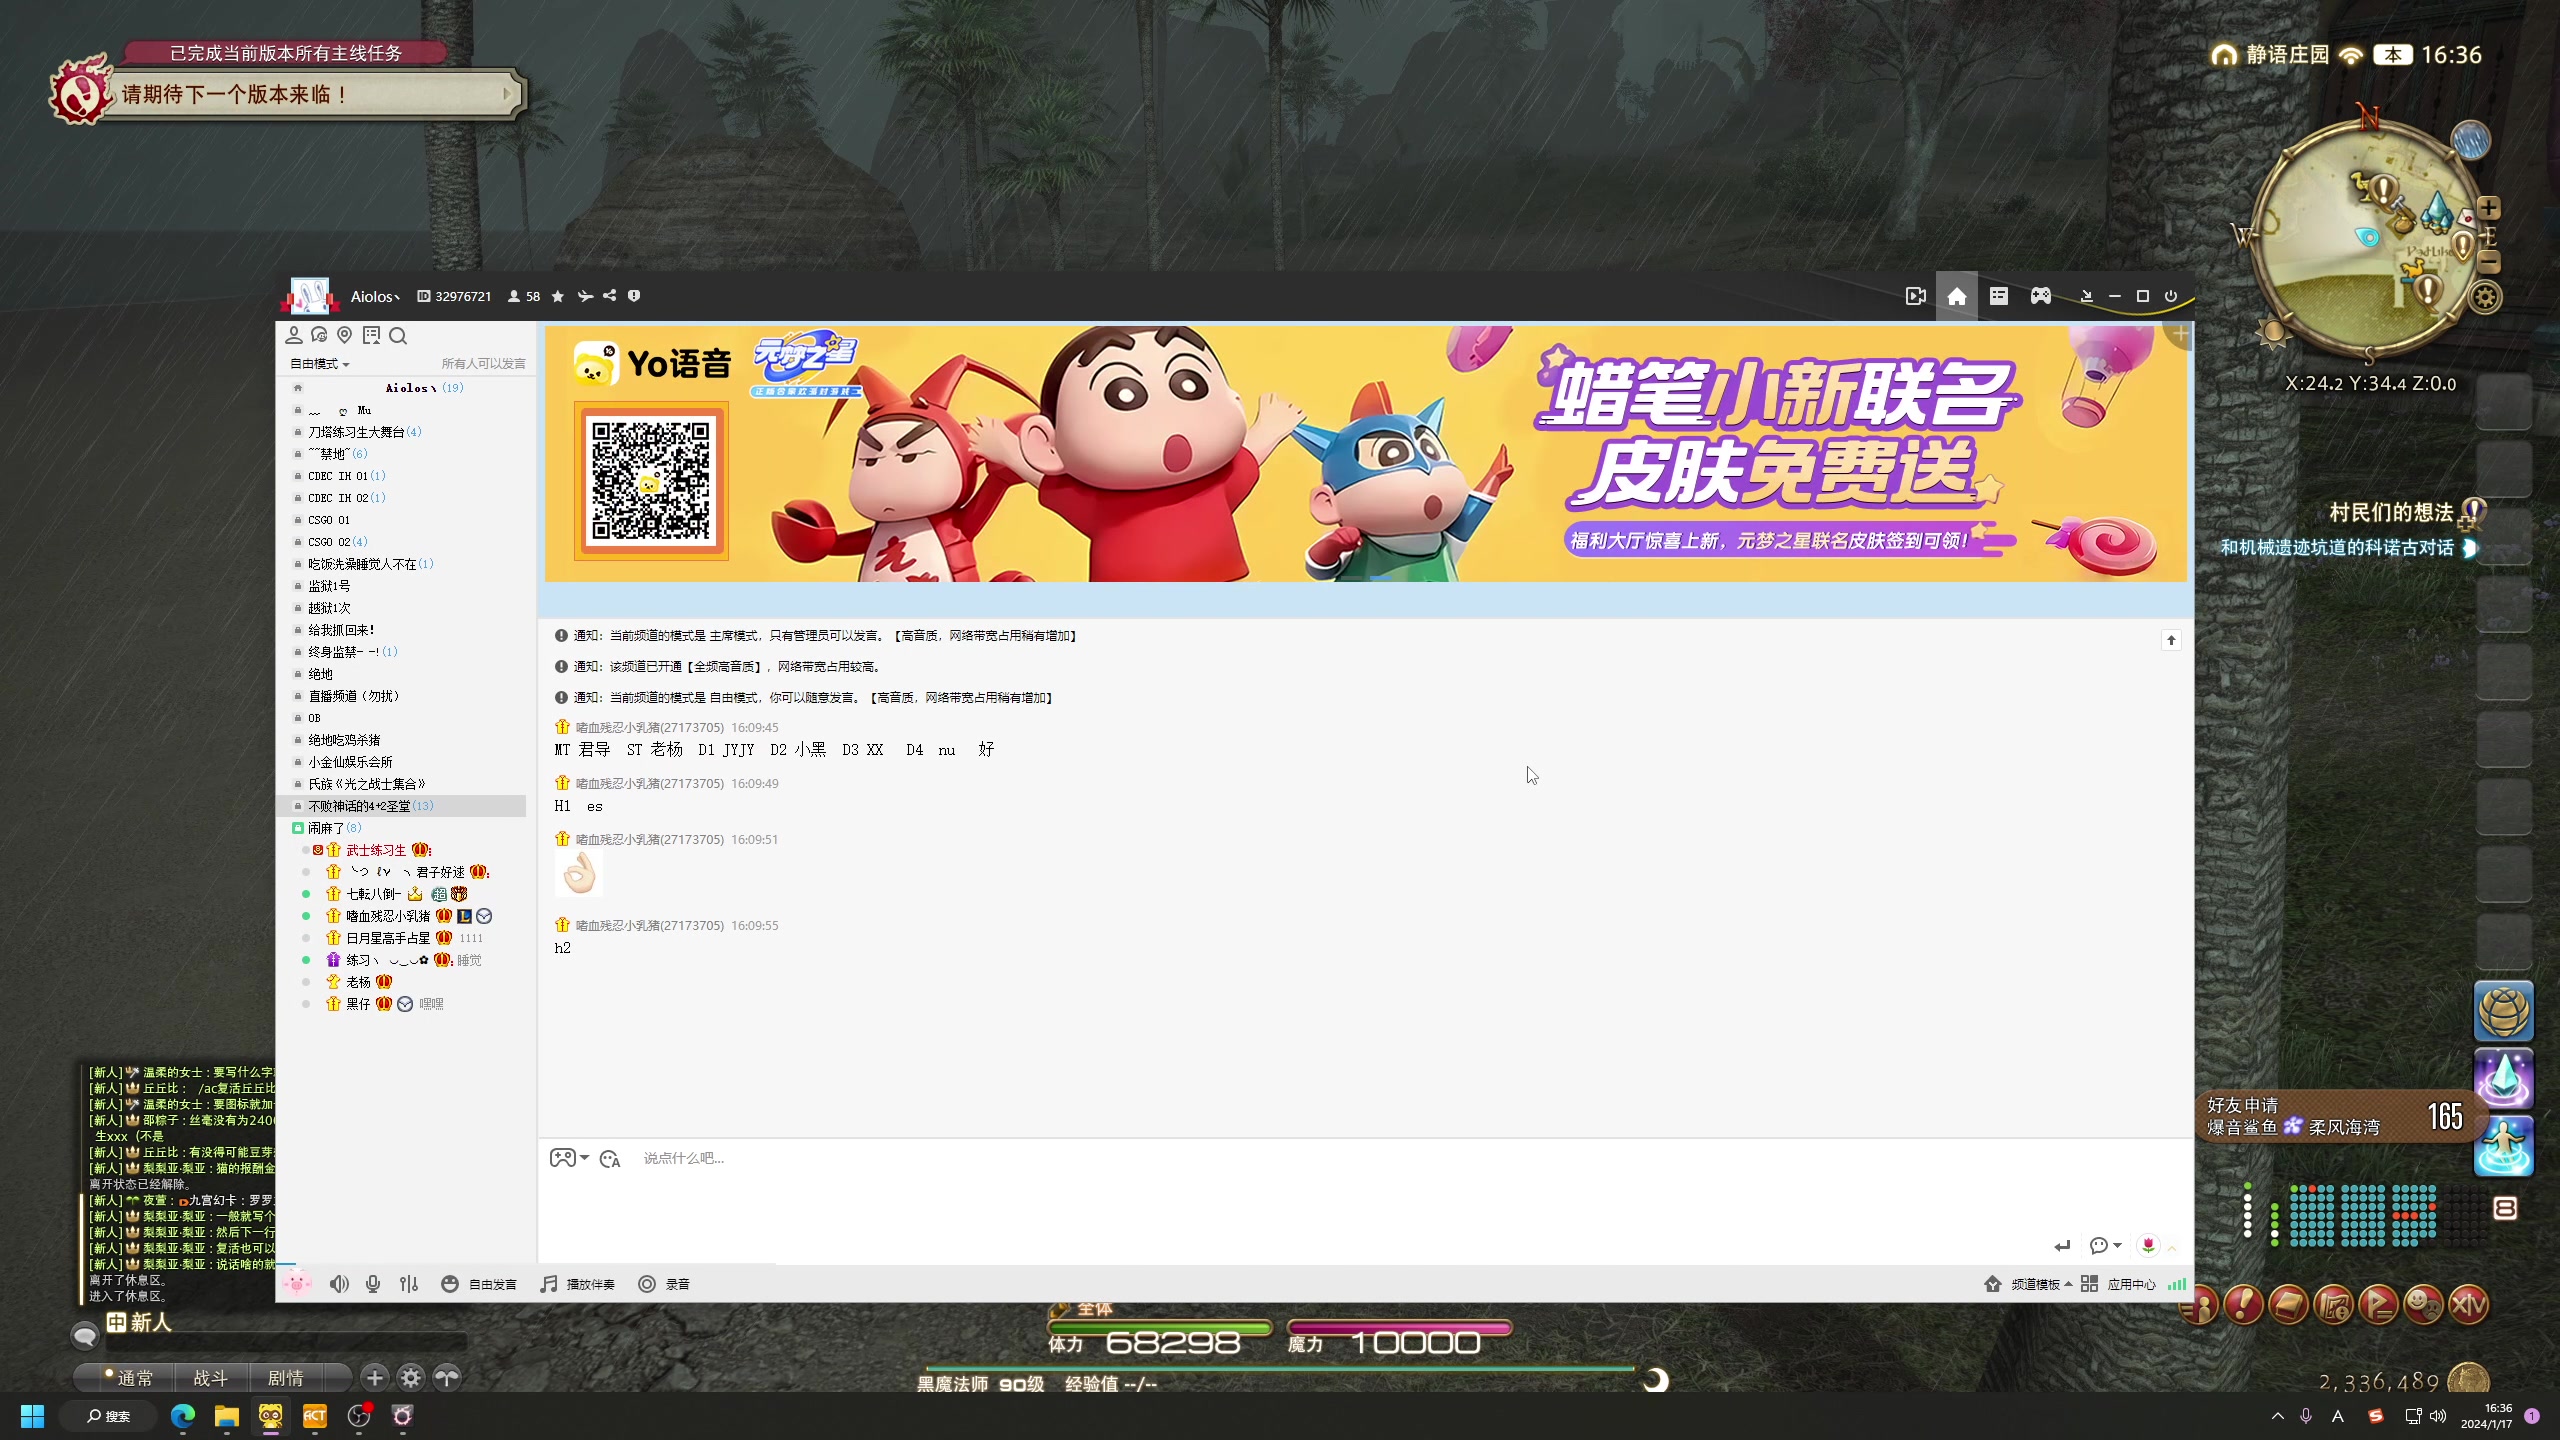Image resolution: width=2560 pixels, height=1440 pixels.
Task: Switch to the home tab icon
Action: coord(1957,296)
